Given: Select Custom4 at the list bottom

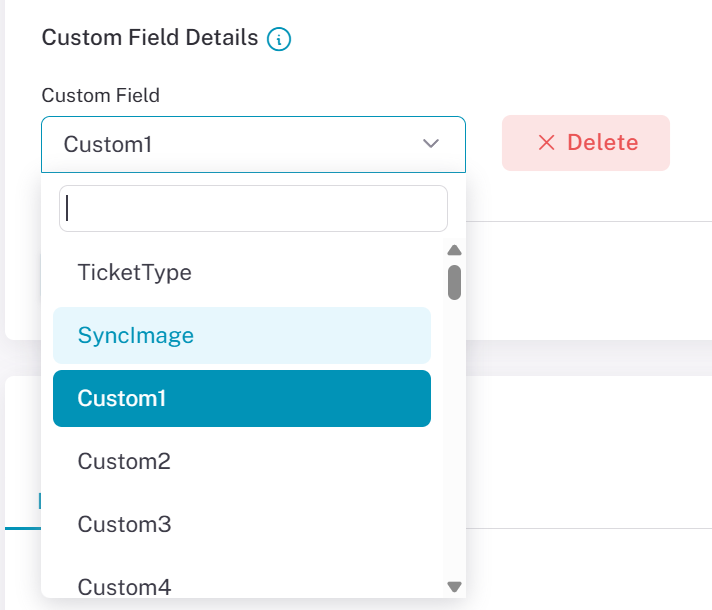Looking at the screenshot, I should click(242, 586).
